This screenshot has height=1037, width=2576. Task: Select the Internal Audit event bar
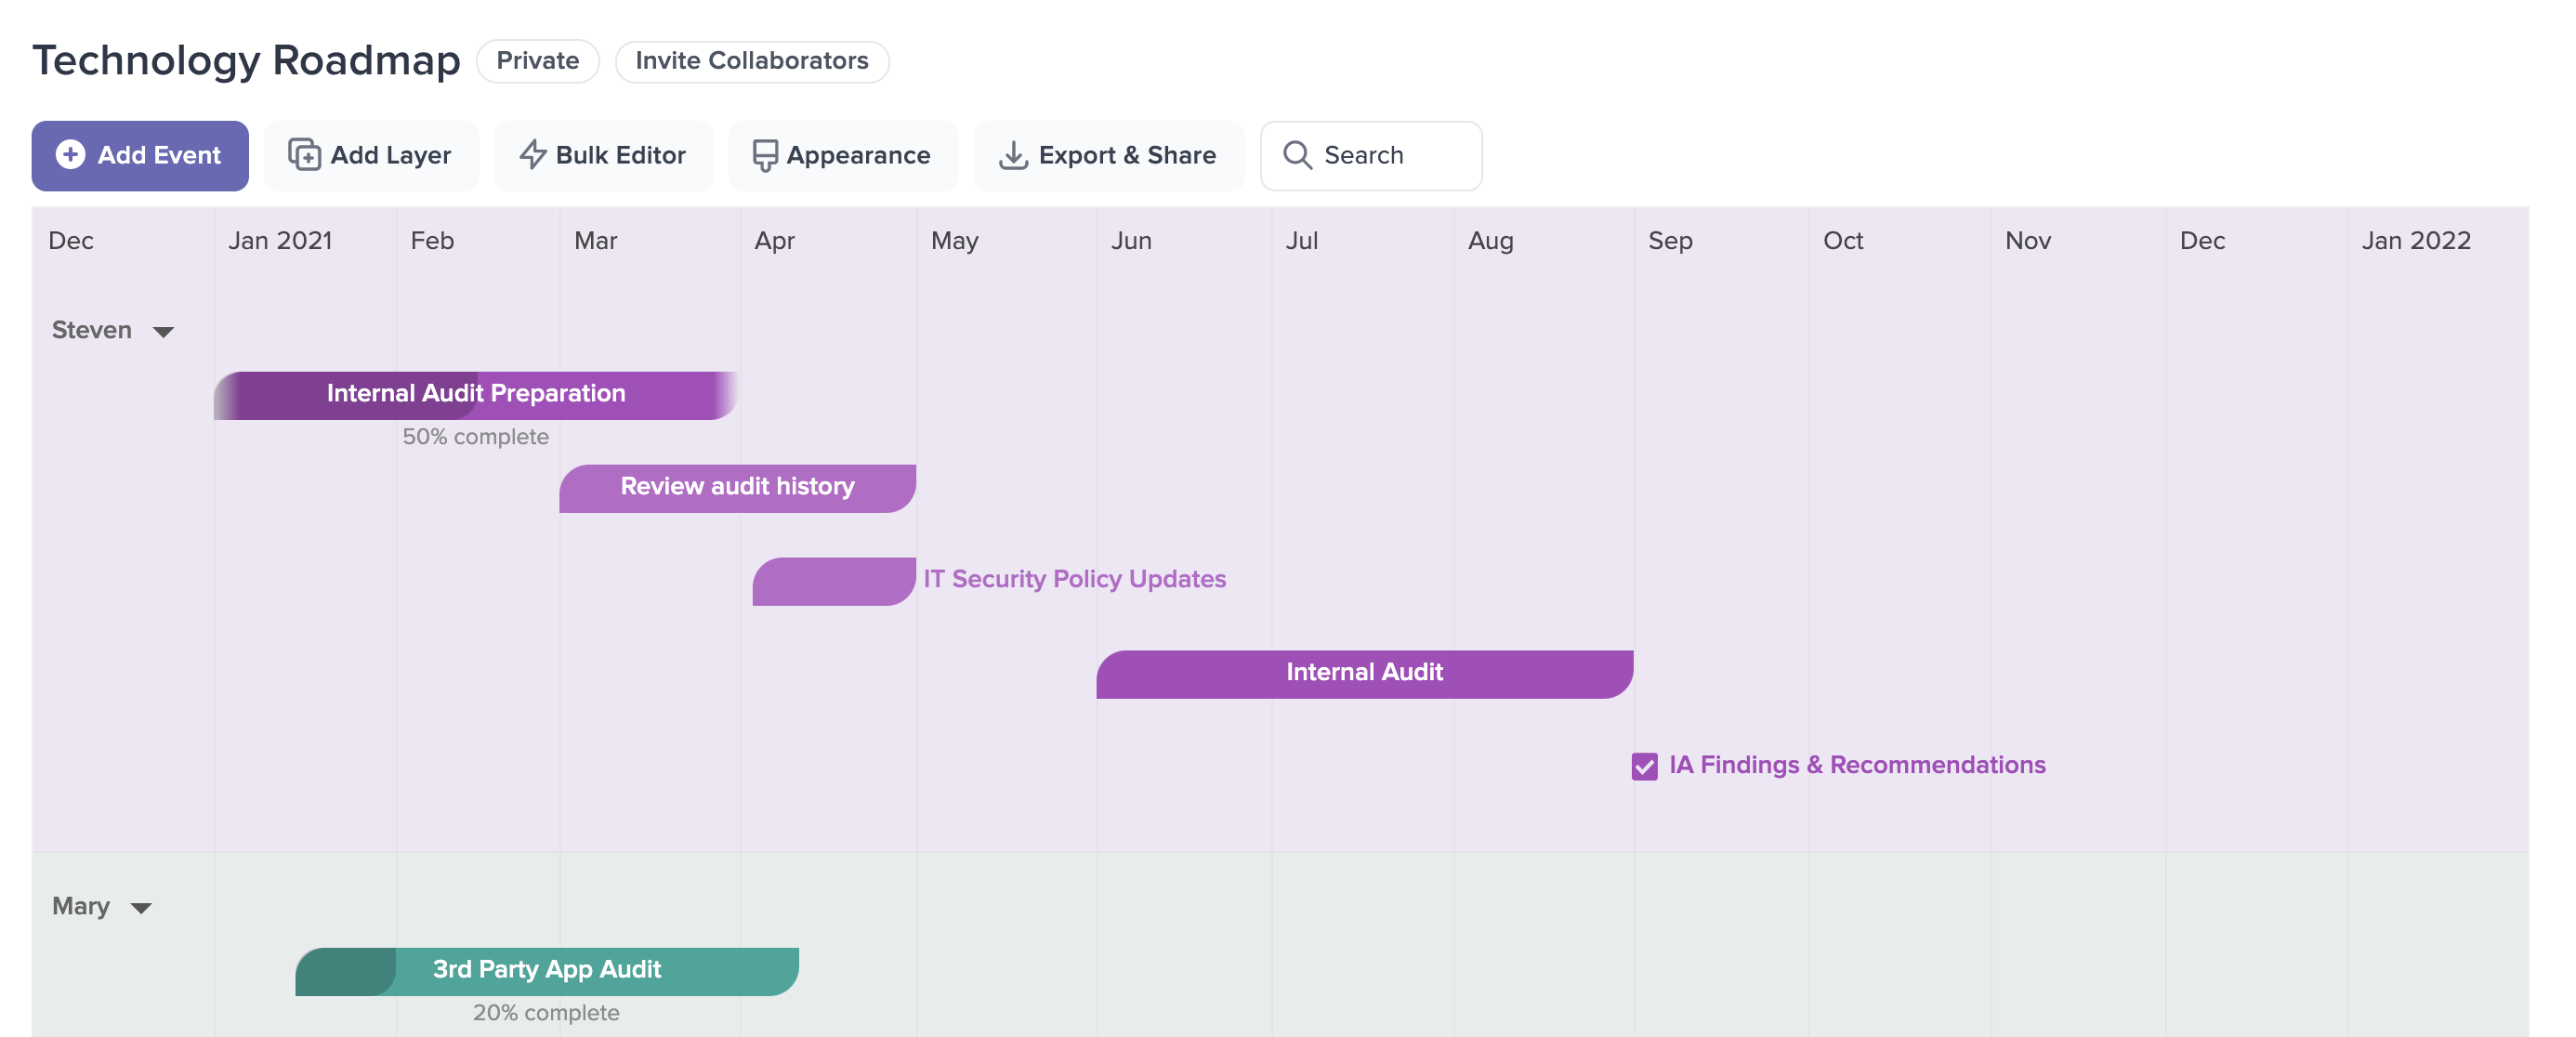[x=1364, y=674]
